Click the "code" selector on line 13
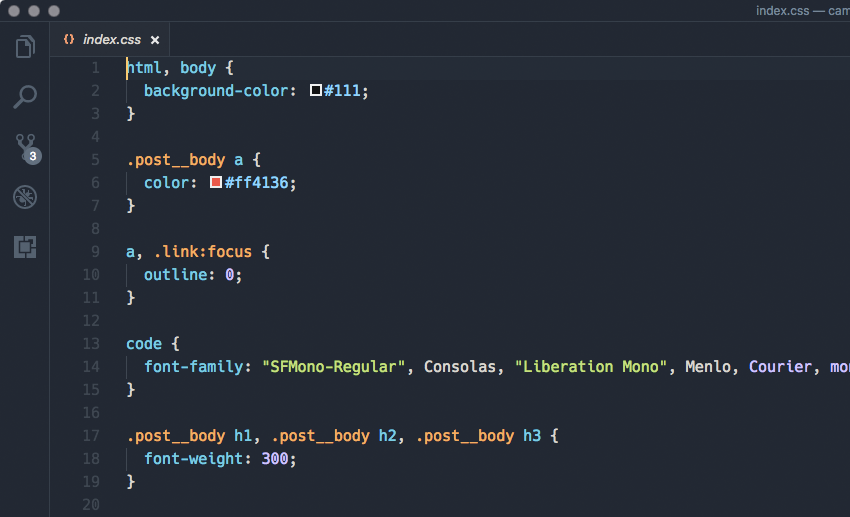The image size is (850, 517). click(x=144, y=344)
